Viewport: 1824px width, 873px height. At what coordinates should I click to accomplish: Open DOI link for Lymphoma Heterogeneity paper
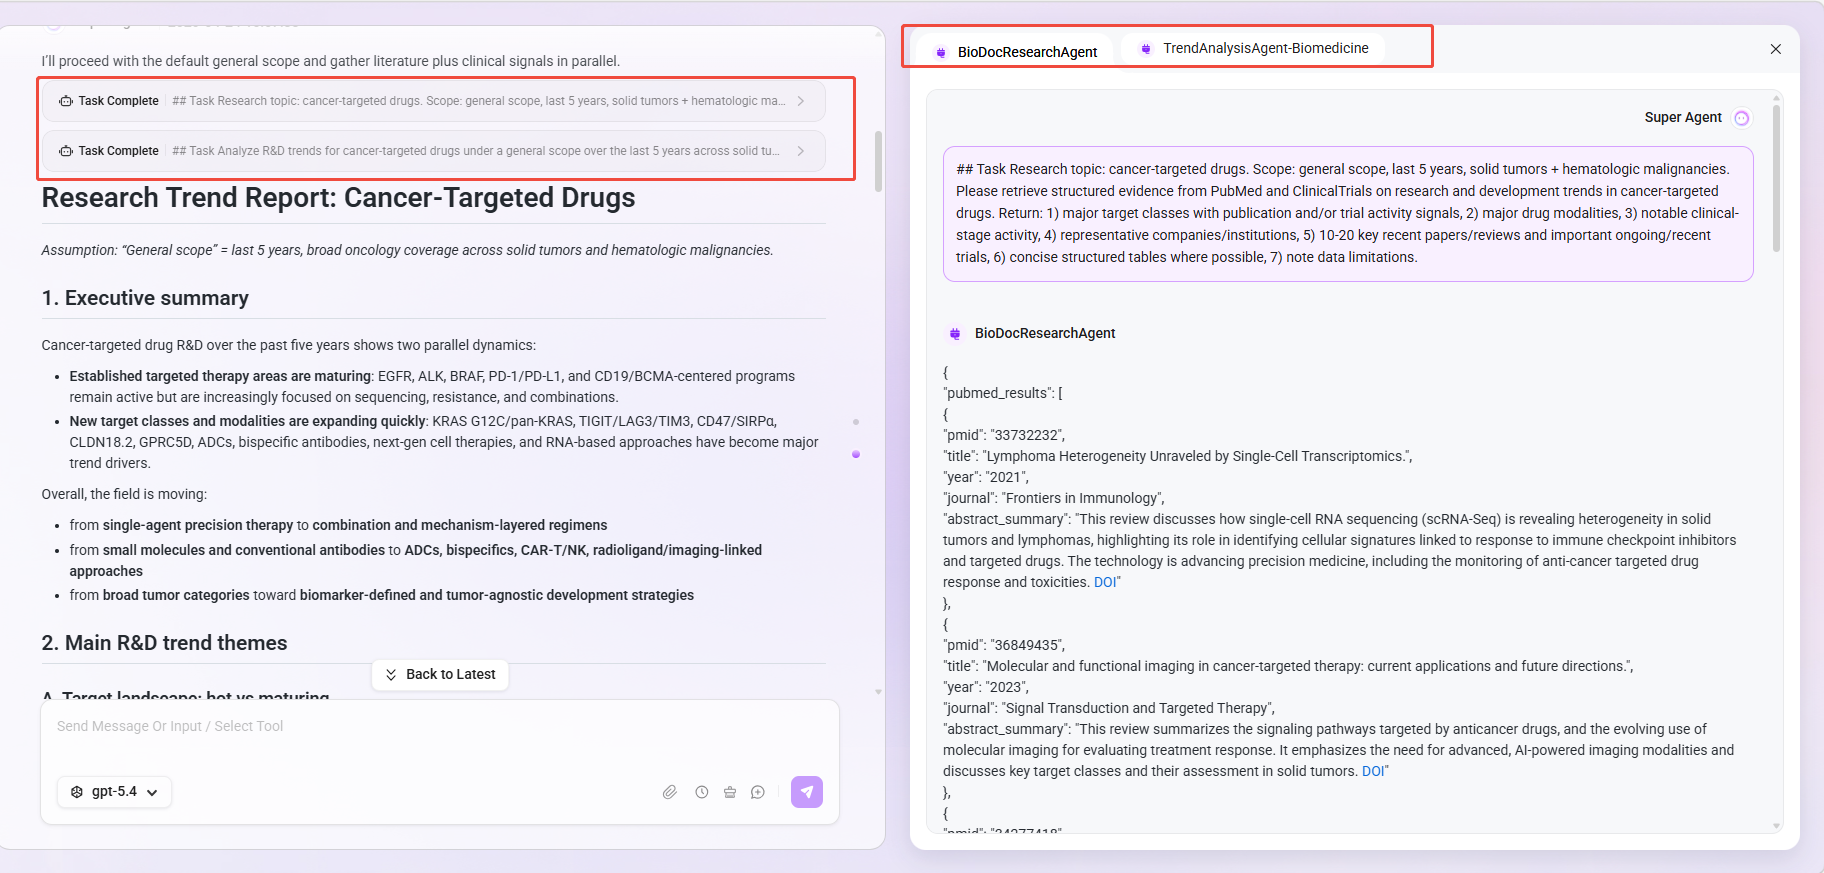pyautogui.click(x=1105, y=582)
